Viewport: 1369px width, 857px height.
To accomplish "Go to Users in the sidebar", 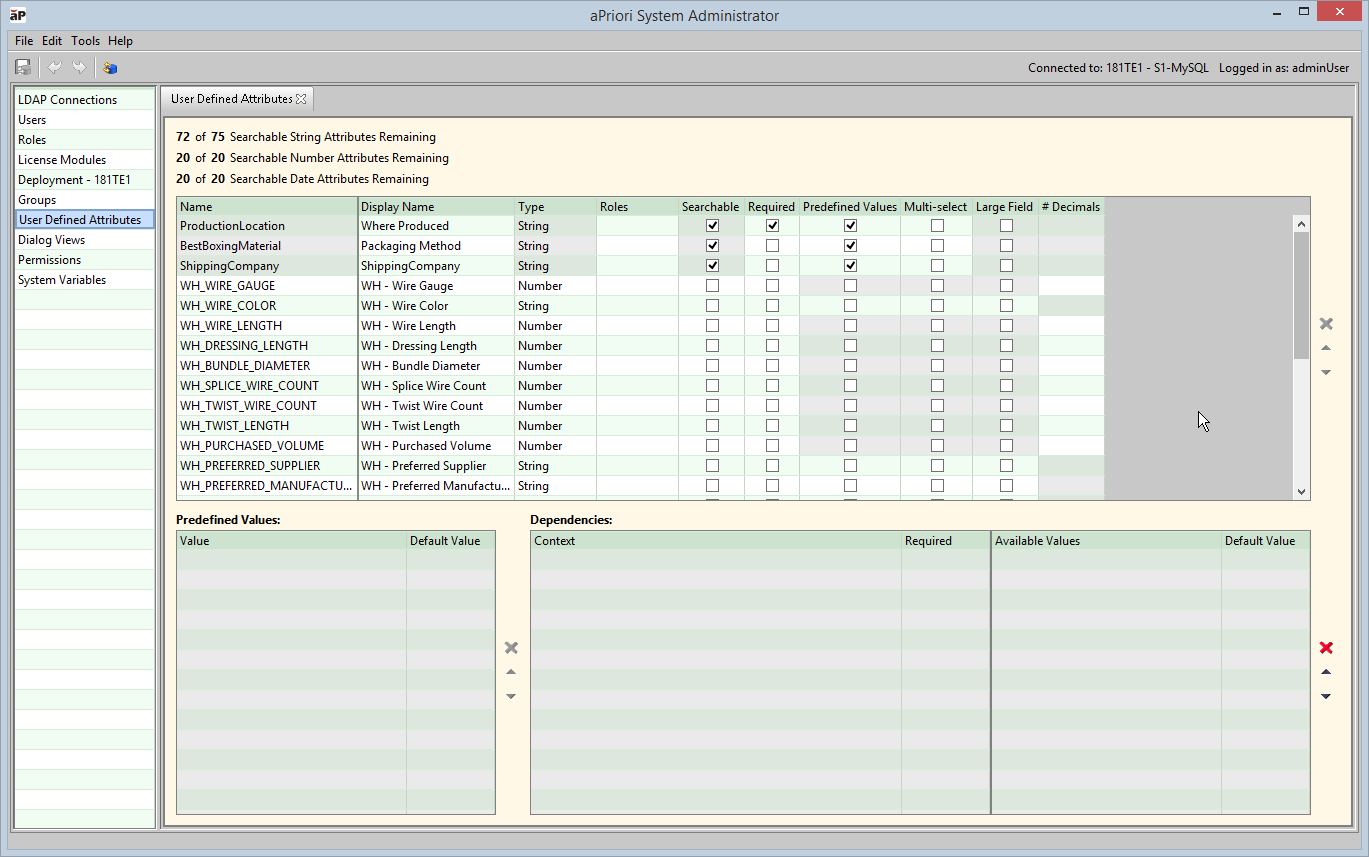I will coord(85,120).
